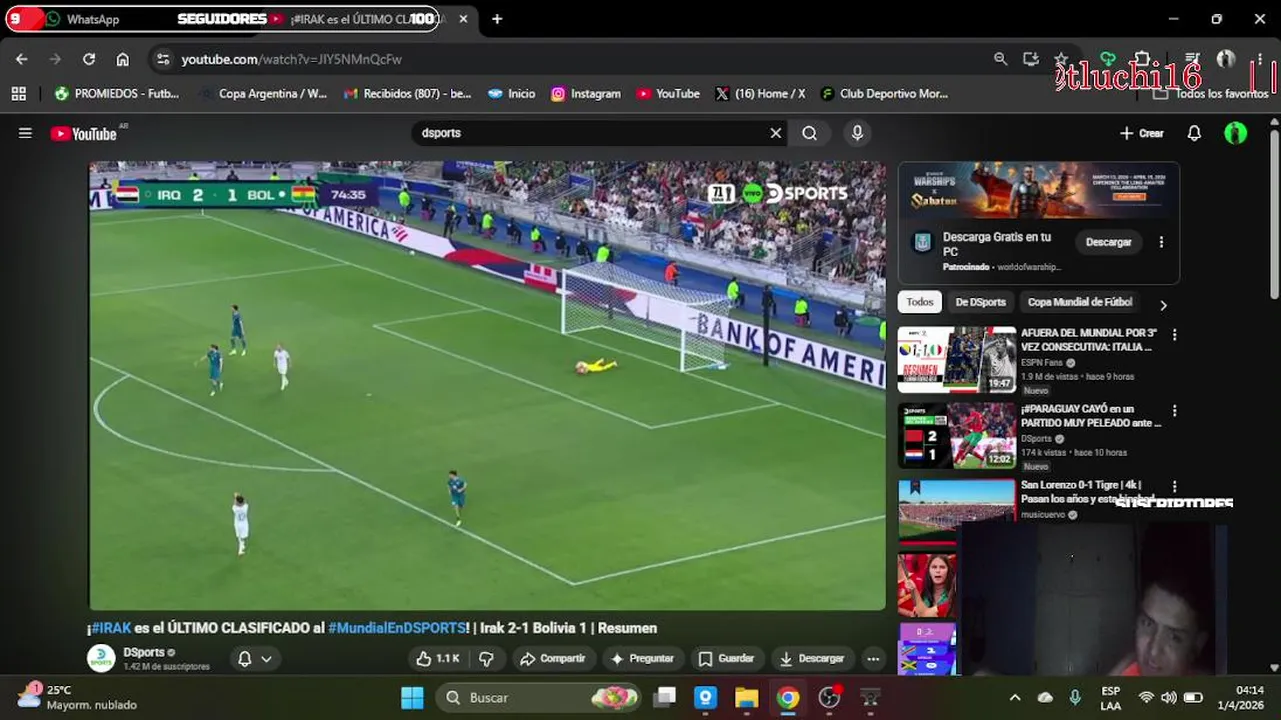Open San Lorenzo 0-1 Tigre thumbnail
The image size is (1281, 720).
956,510
